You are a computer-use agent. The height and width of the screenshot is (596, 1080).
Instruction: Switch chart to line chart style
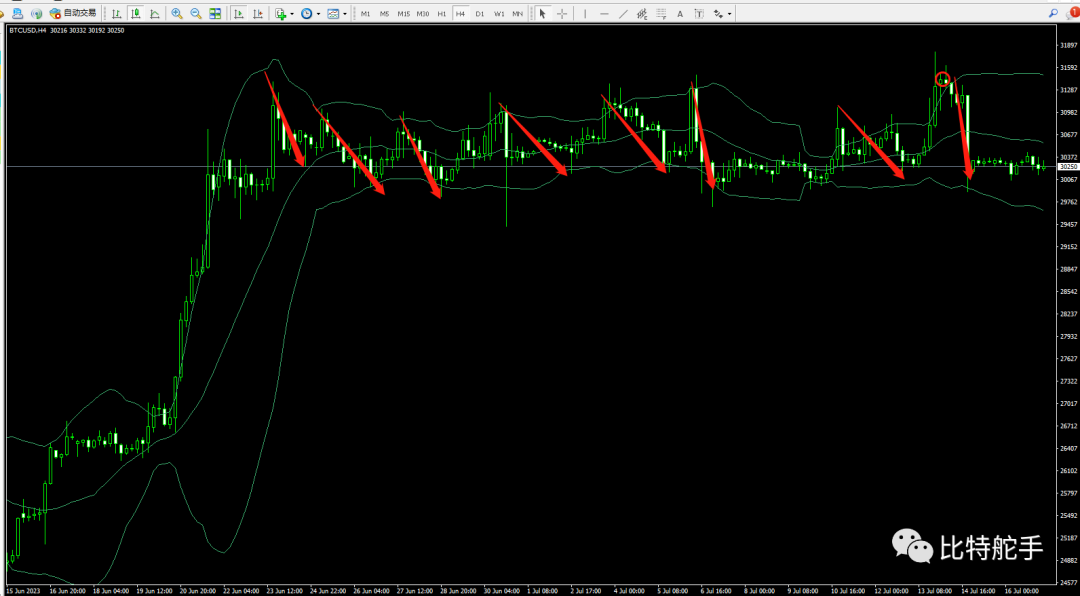(x=155, y=13)
